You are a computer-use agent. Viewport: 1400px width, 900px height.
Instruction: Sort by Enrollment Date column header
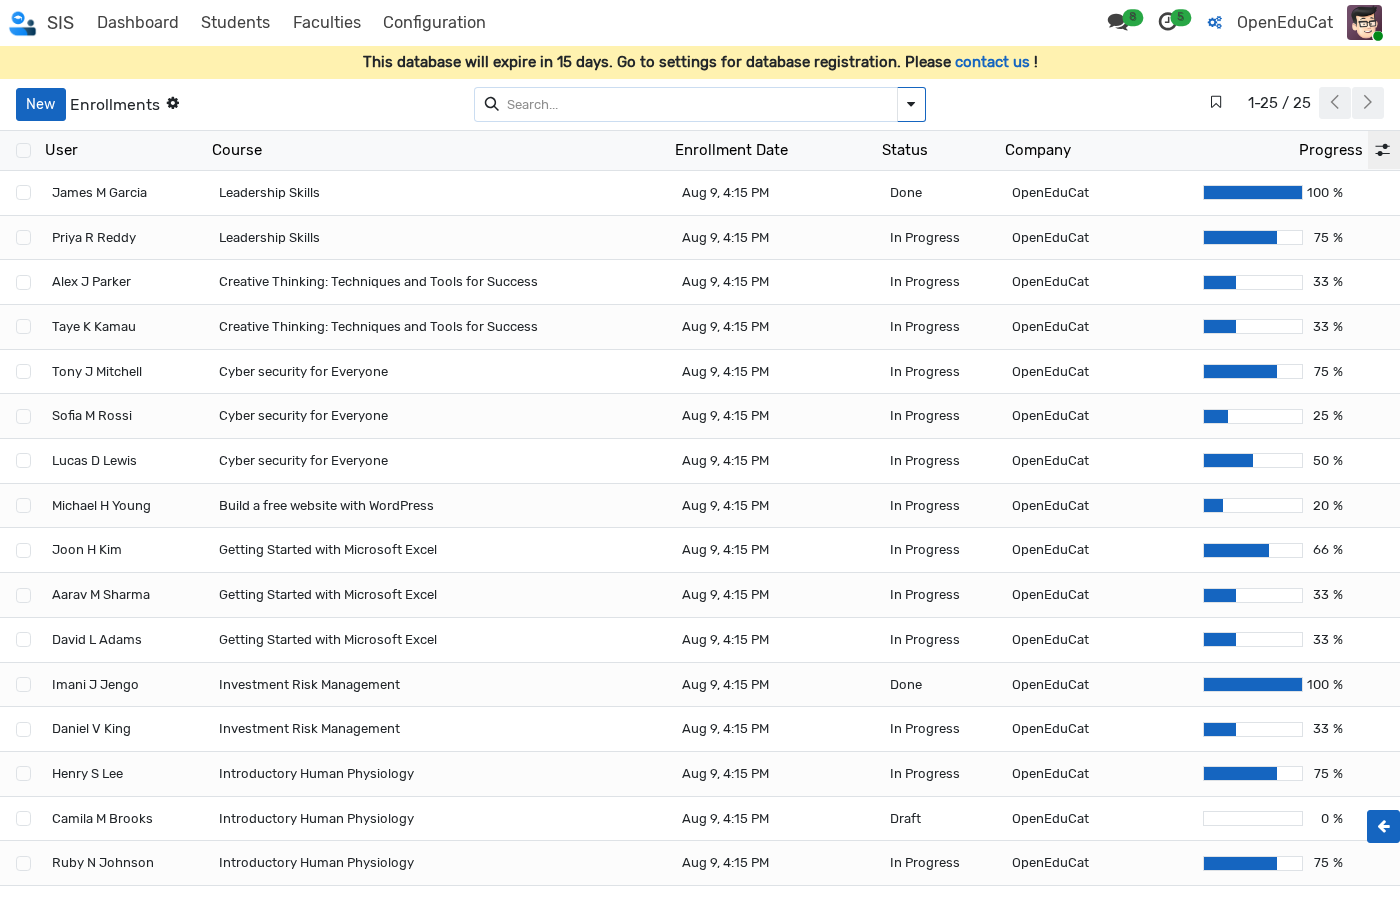[731, 150]
